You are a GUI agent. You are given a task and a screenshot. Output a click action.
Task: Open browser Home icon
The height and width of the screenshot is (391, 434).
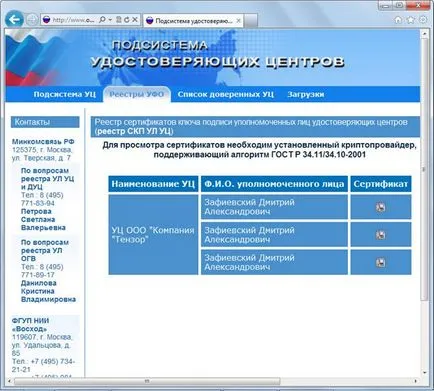(398, 20)
